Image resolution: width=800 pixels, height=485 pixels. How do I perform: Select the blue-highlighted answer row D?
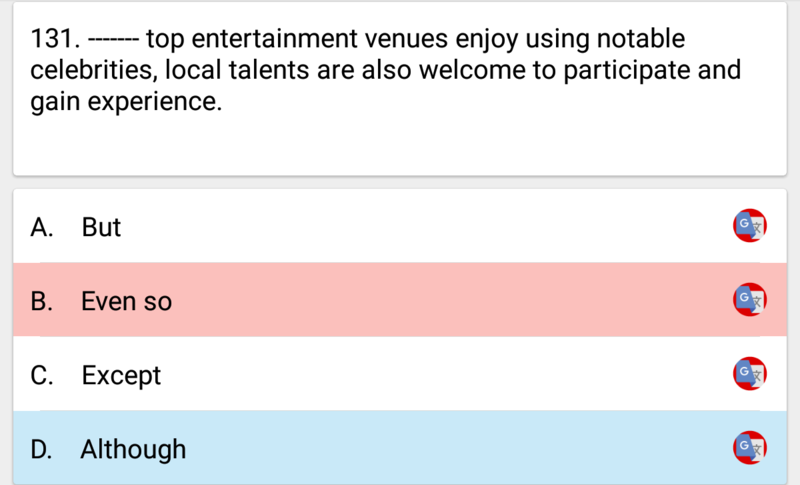(400, 448)
